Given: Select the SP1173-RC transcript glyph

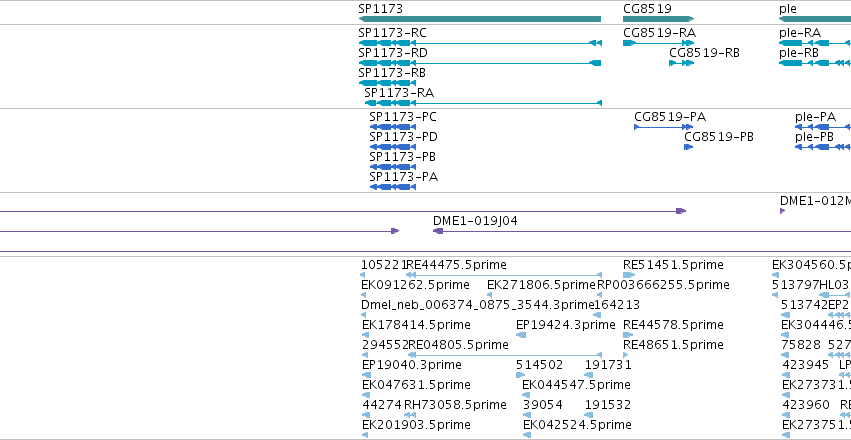Looking at the screenshot, I should 480,43.
